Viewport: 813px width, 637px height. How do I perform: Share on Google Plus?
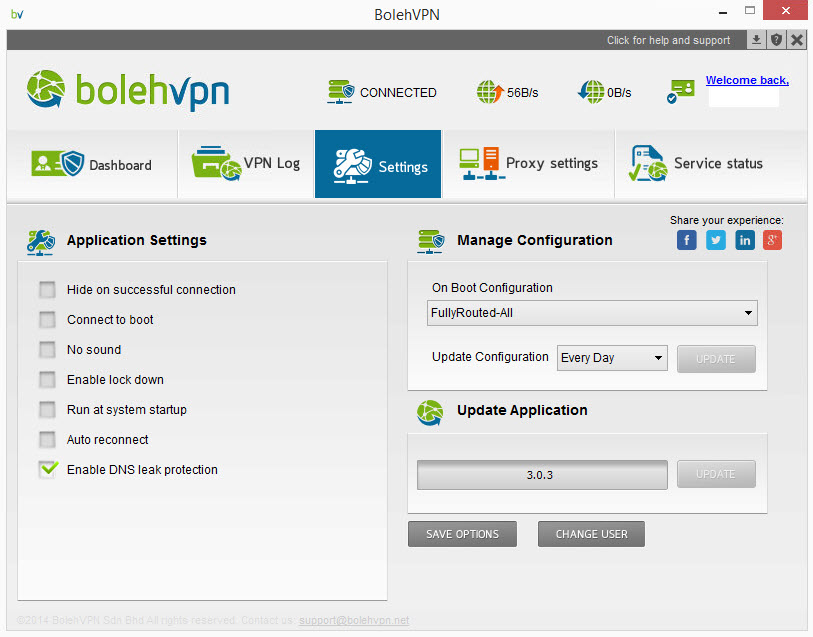tap(772, 240)
